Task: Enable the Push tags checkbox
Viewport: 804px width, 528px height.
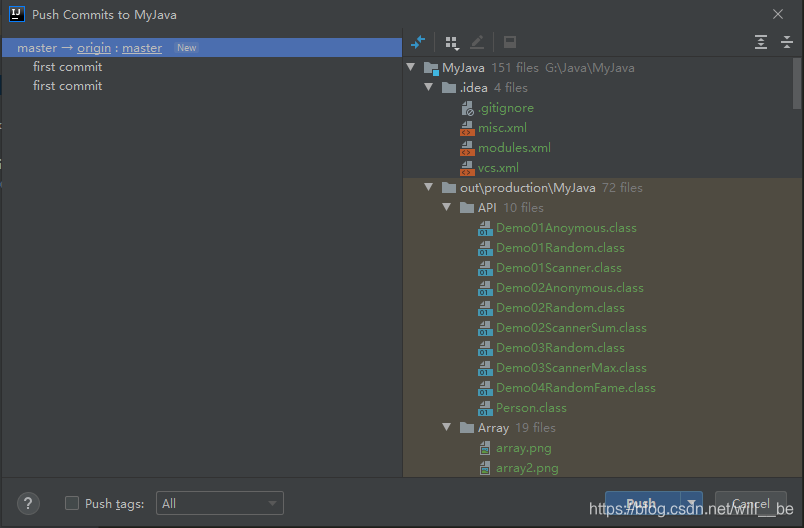Action: coord(72,503)
